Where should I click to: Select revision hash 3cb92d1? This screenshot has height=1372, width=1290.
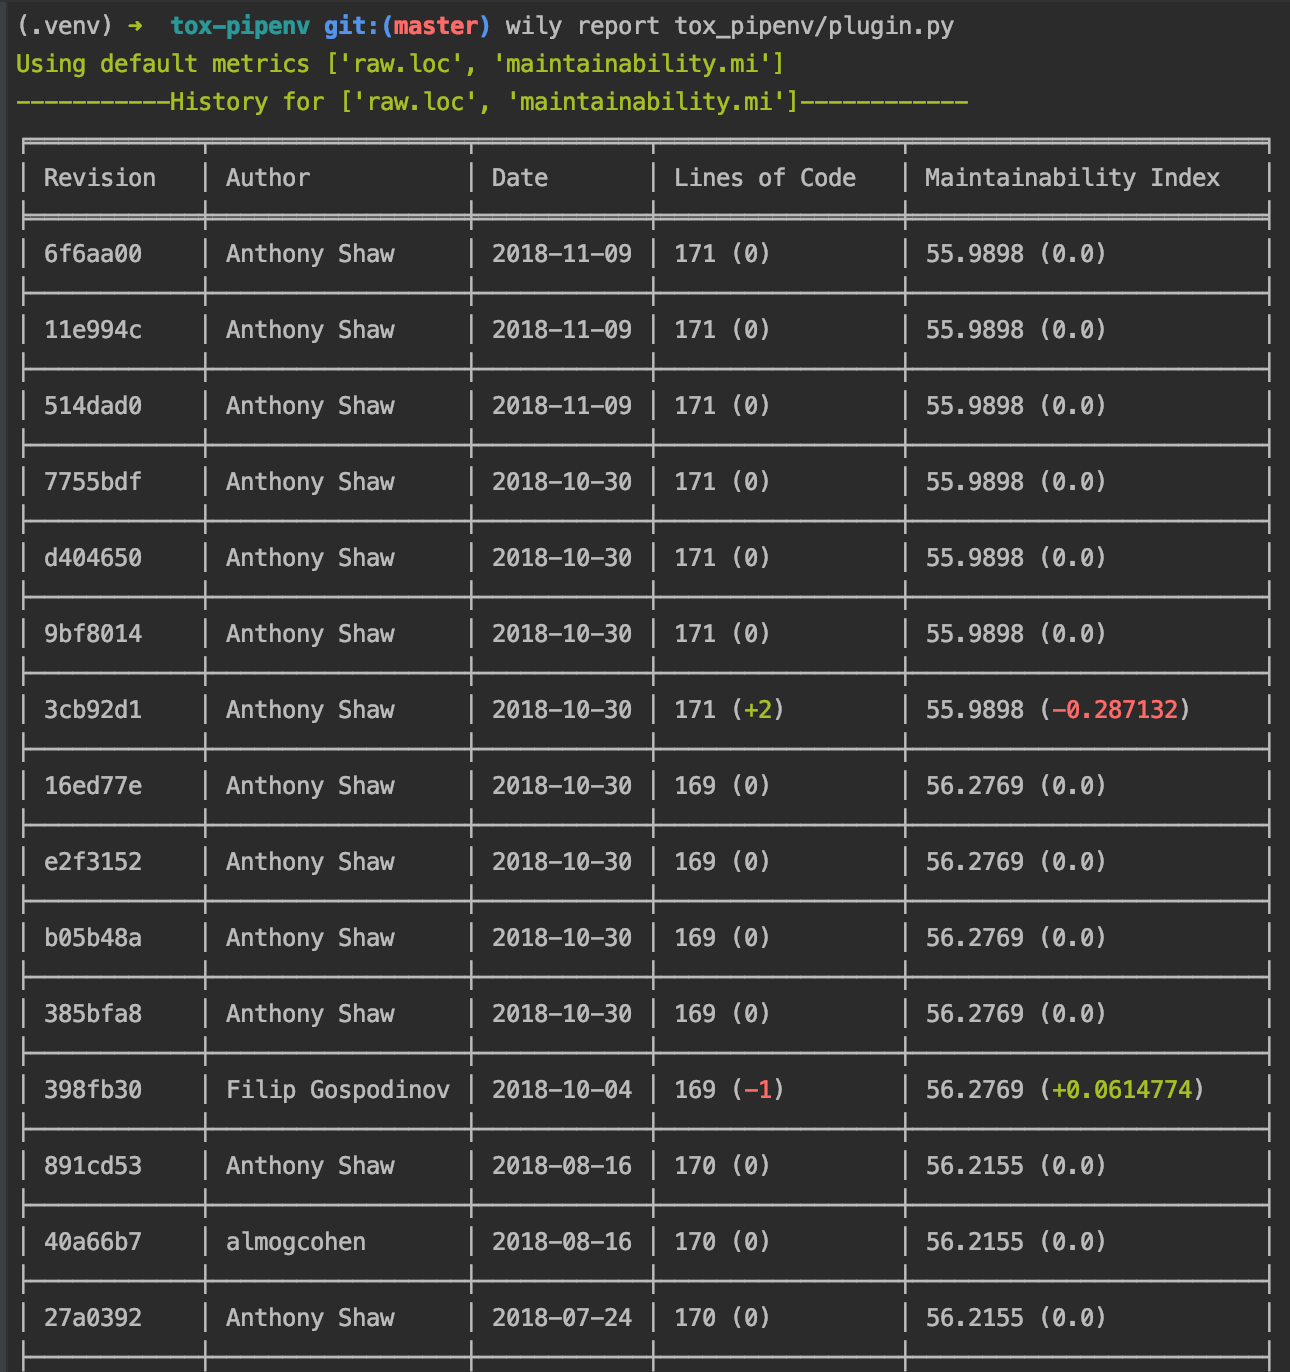click(x=93, y=710)
